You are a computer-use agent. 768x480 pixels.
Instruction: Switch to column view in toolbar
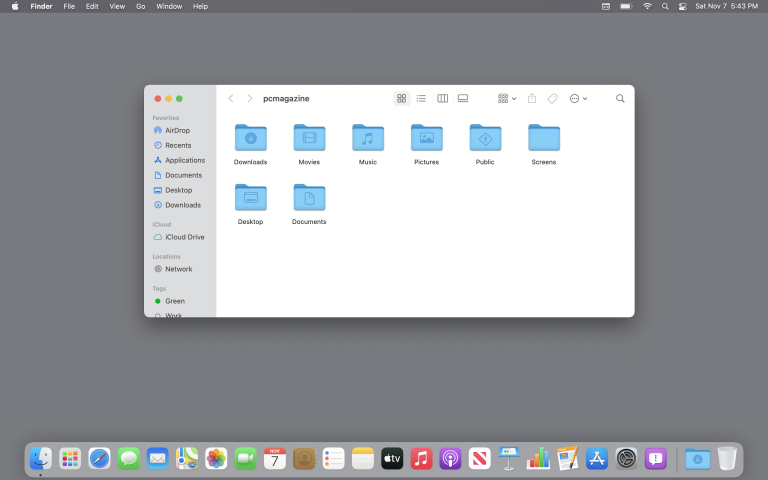(442, 99)
